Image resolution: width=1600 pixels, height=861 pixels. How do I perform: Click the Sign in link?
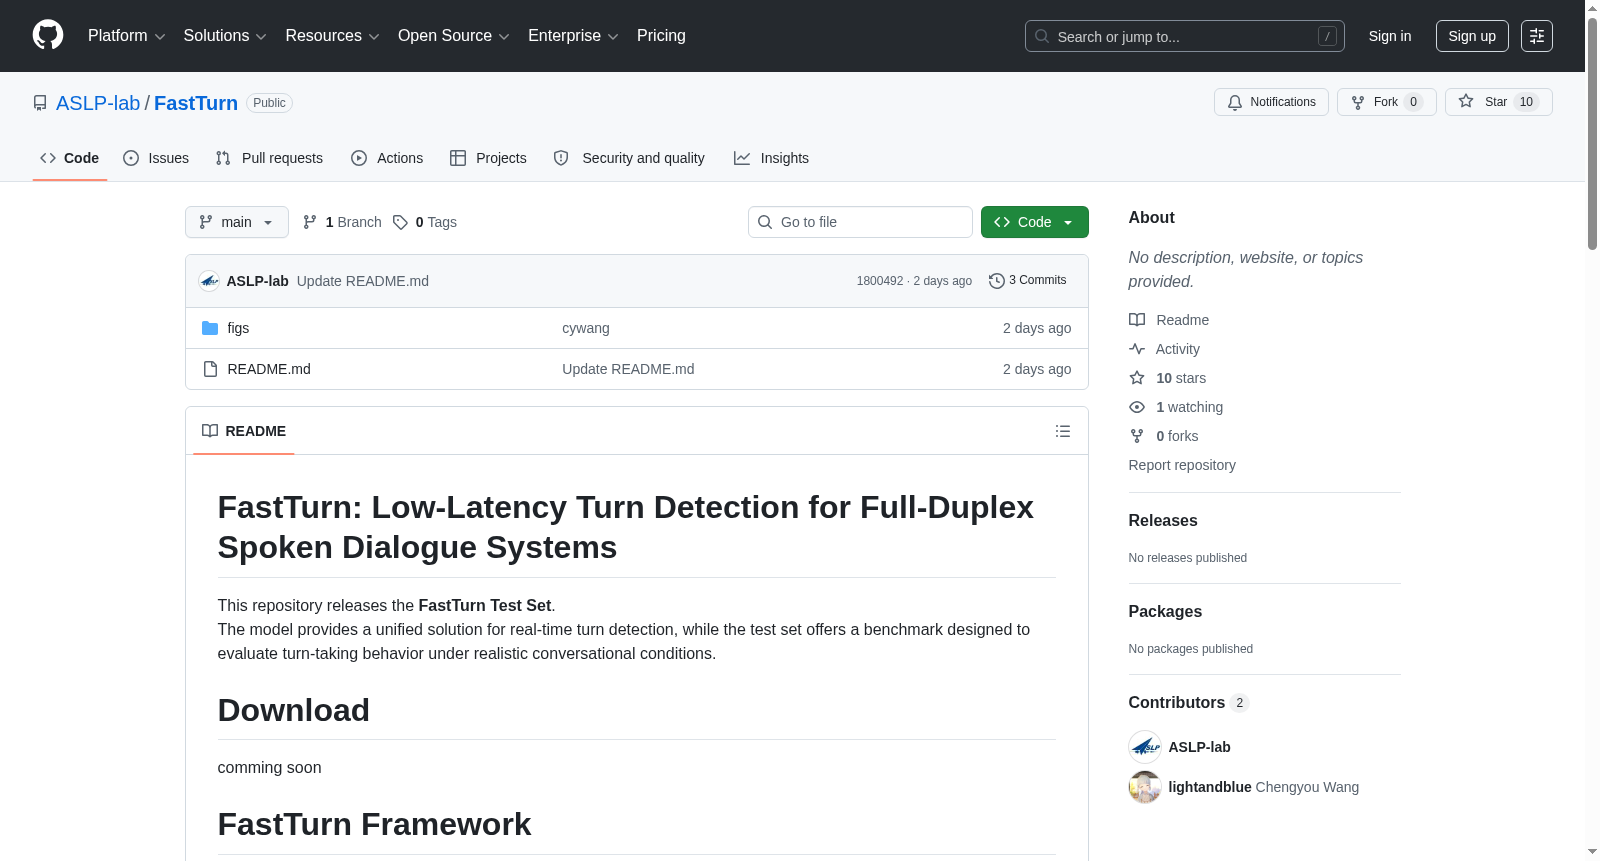[1390, 36]
